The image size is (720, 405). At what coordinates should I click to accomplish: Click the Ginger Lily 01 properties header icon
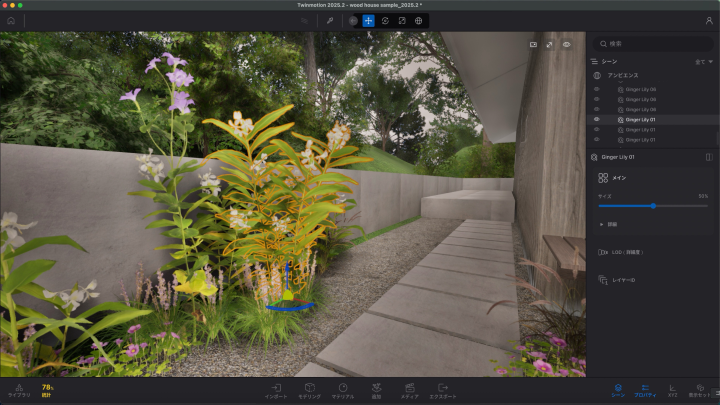pos(594,157)
